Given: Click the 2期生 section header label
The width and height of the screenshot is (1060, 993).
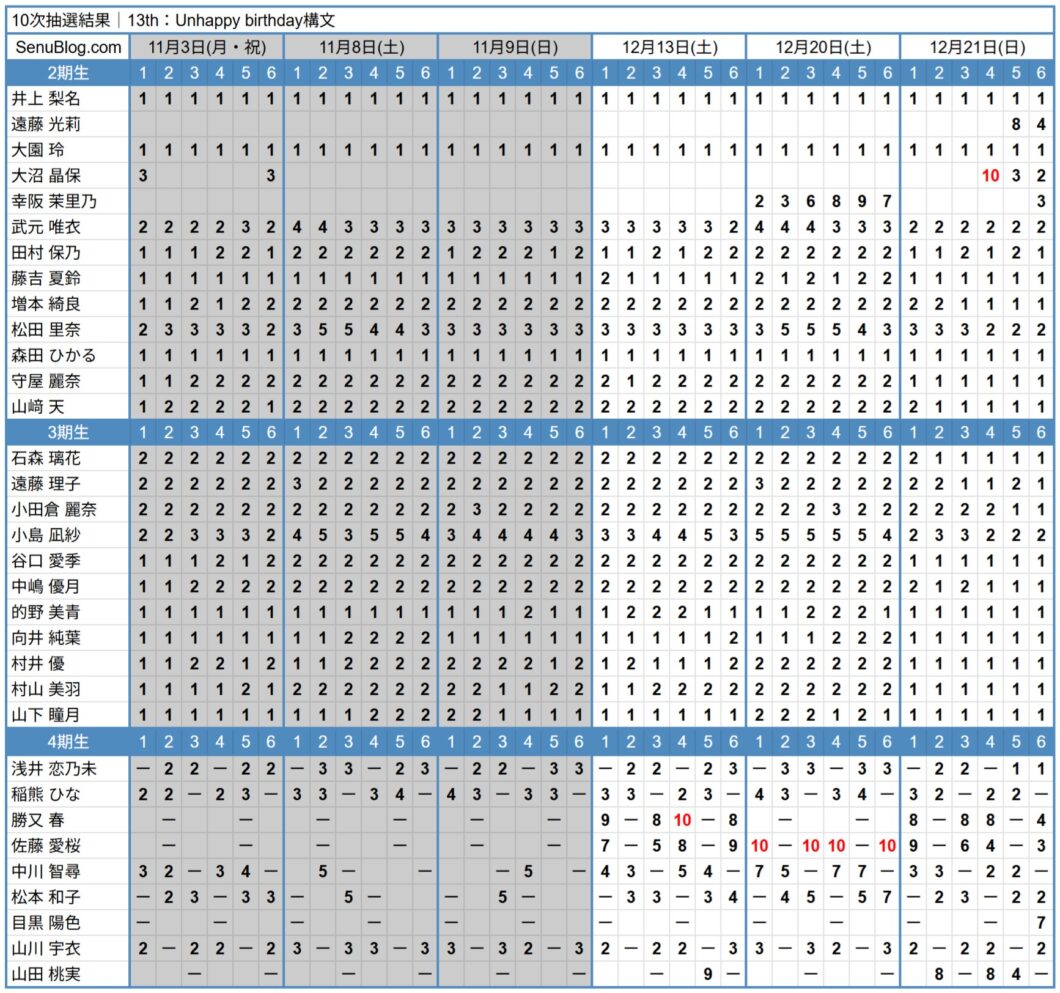Looking at the screenshot, I should click(x=68, y=72).
